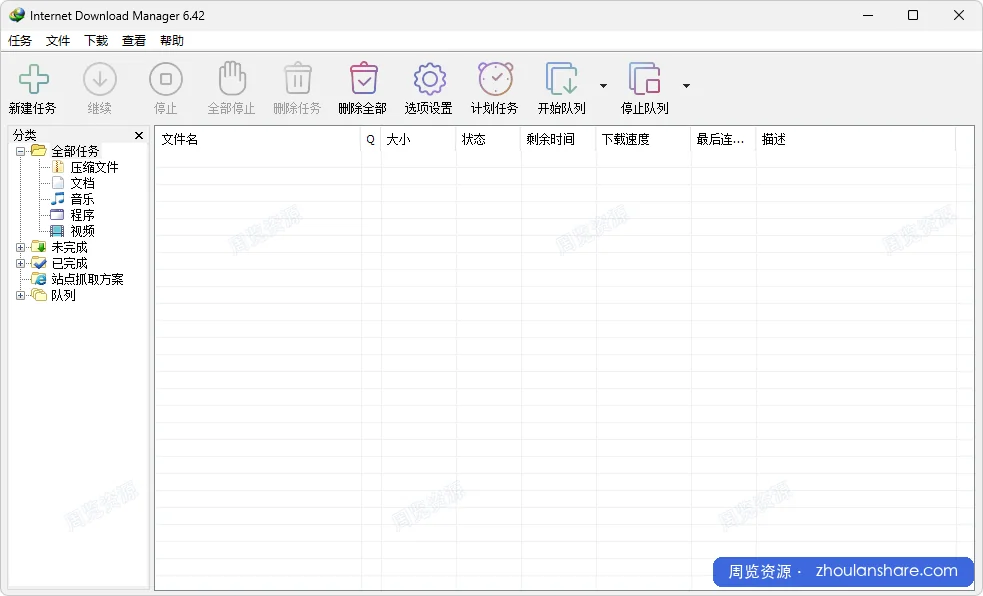Click the 已完成 checkmark folder icon
Viewport: 983px width, 596px height.
(39, 263)
